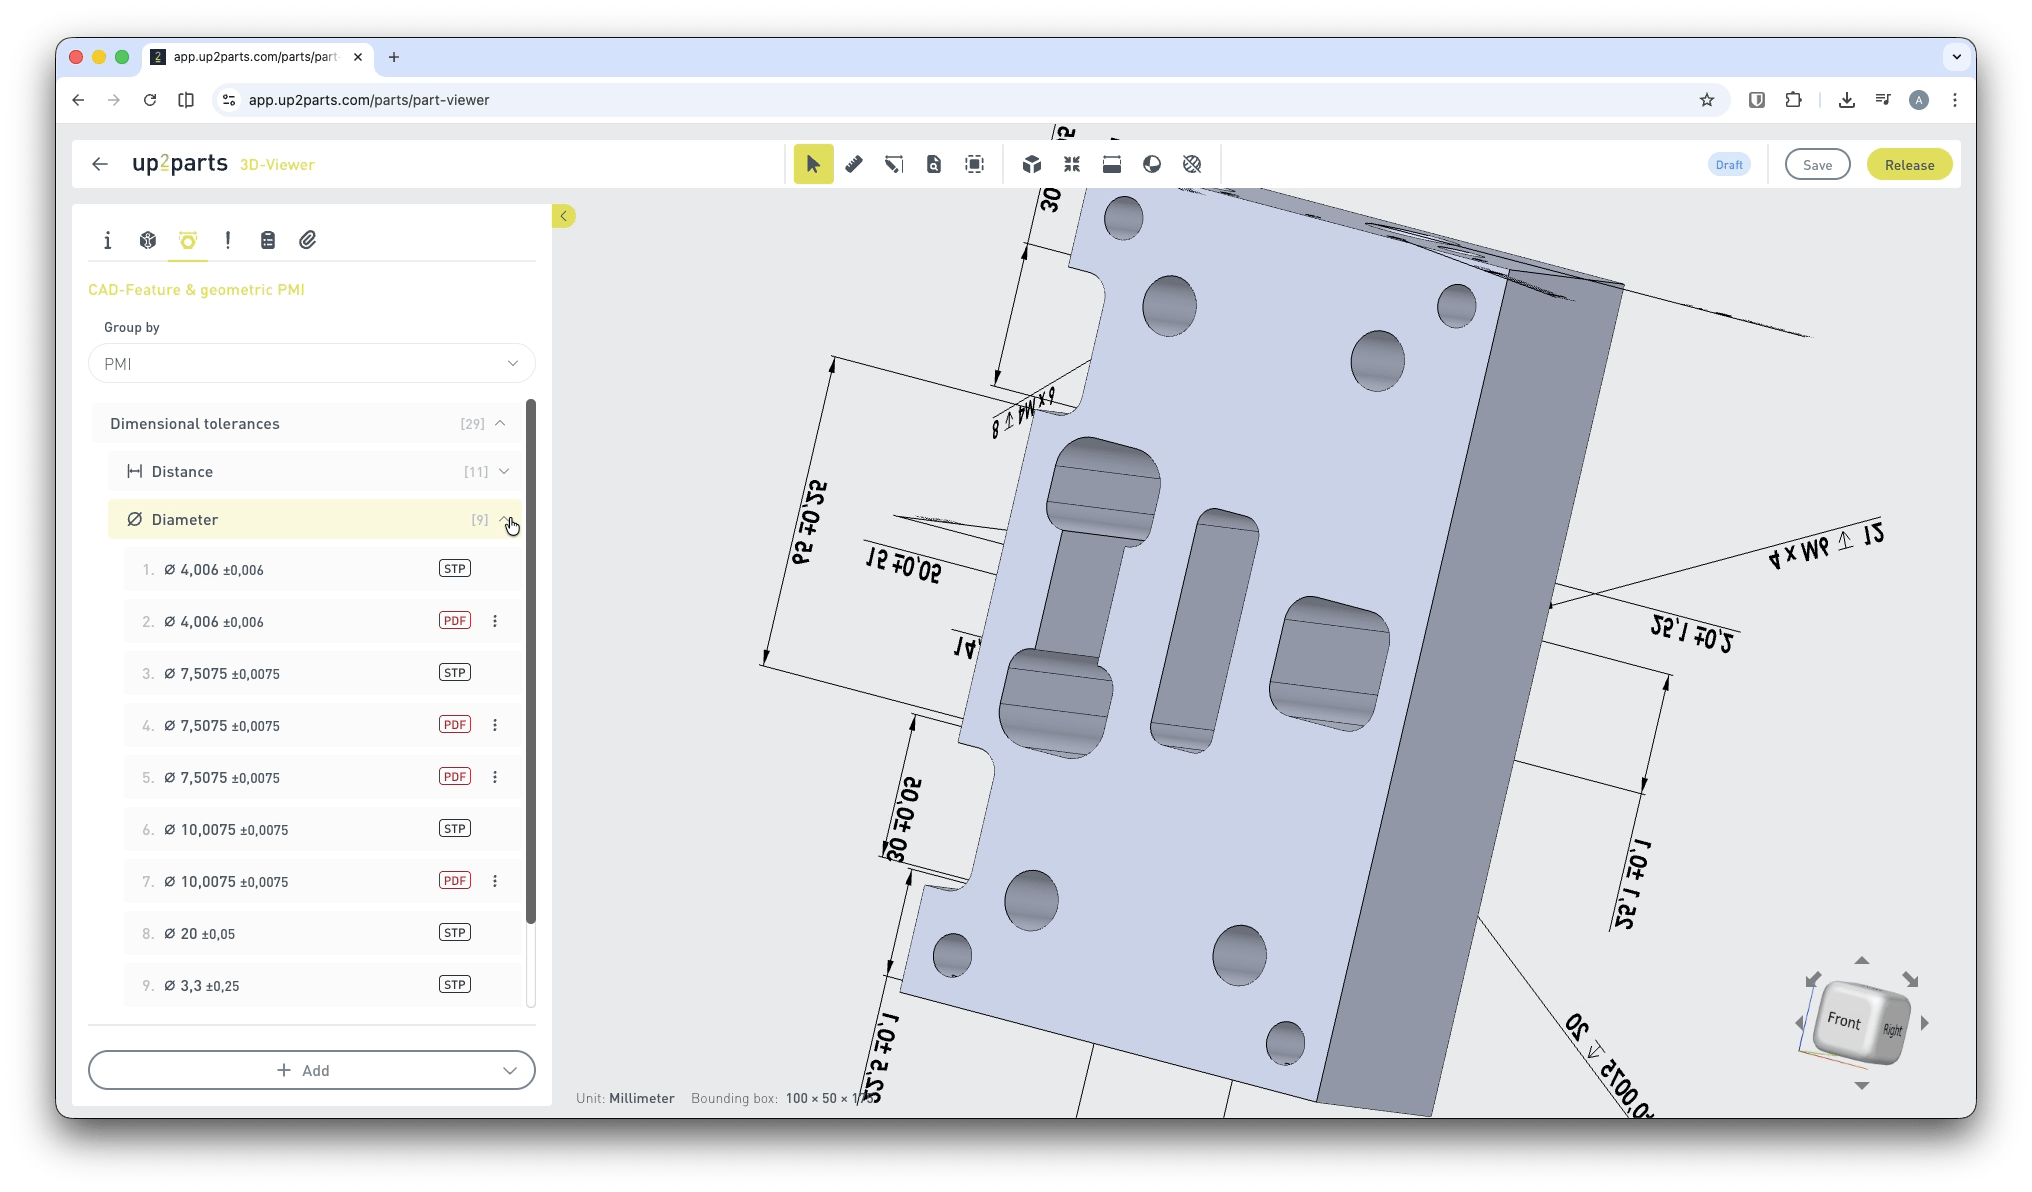2032x1192 pixels.
Task: Expand the Distance tolerance group
Action: click(x=503, y=471)
